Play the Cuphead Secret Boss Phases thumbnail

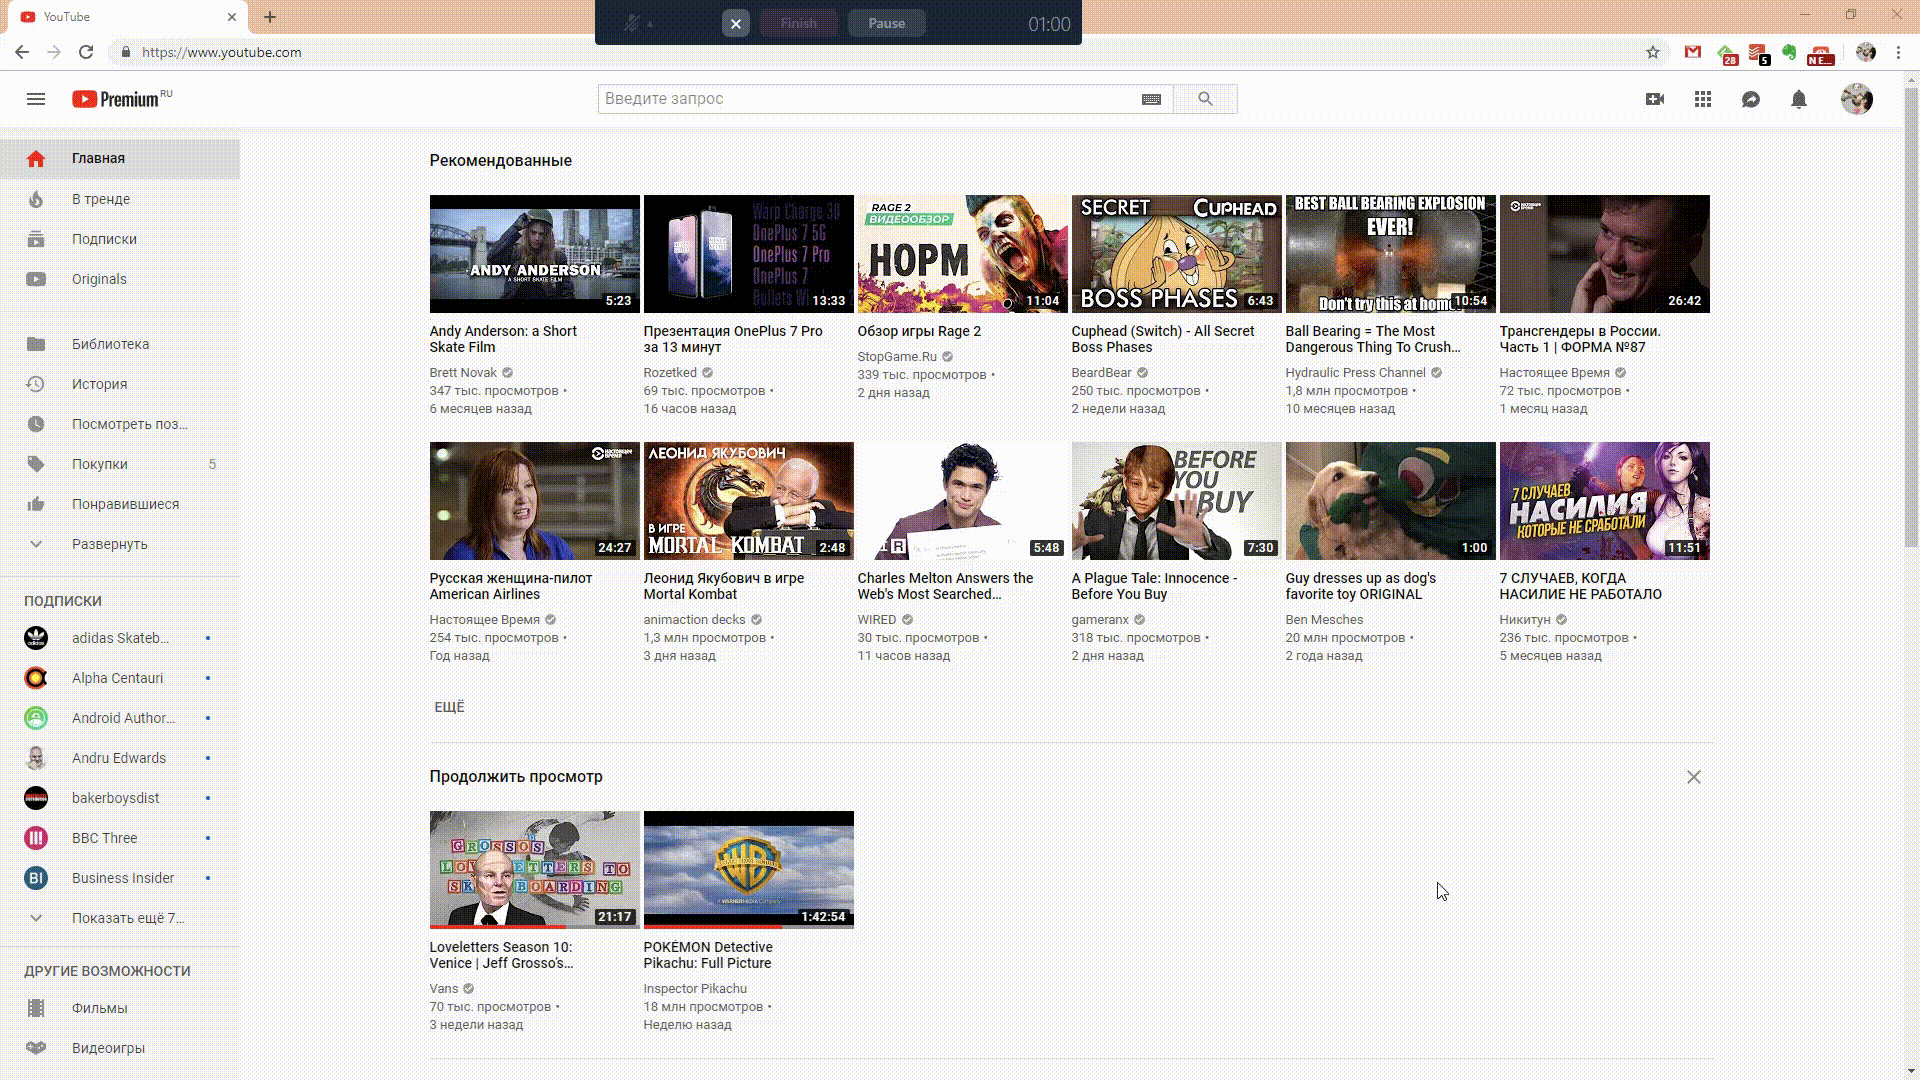(x=1176, y=254)
